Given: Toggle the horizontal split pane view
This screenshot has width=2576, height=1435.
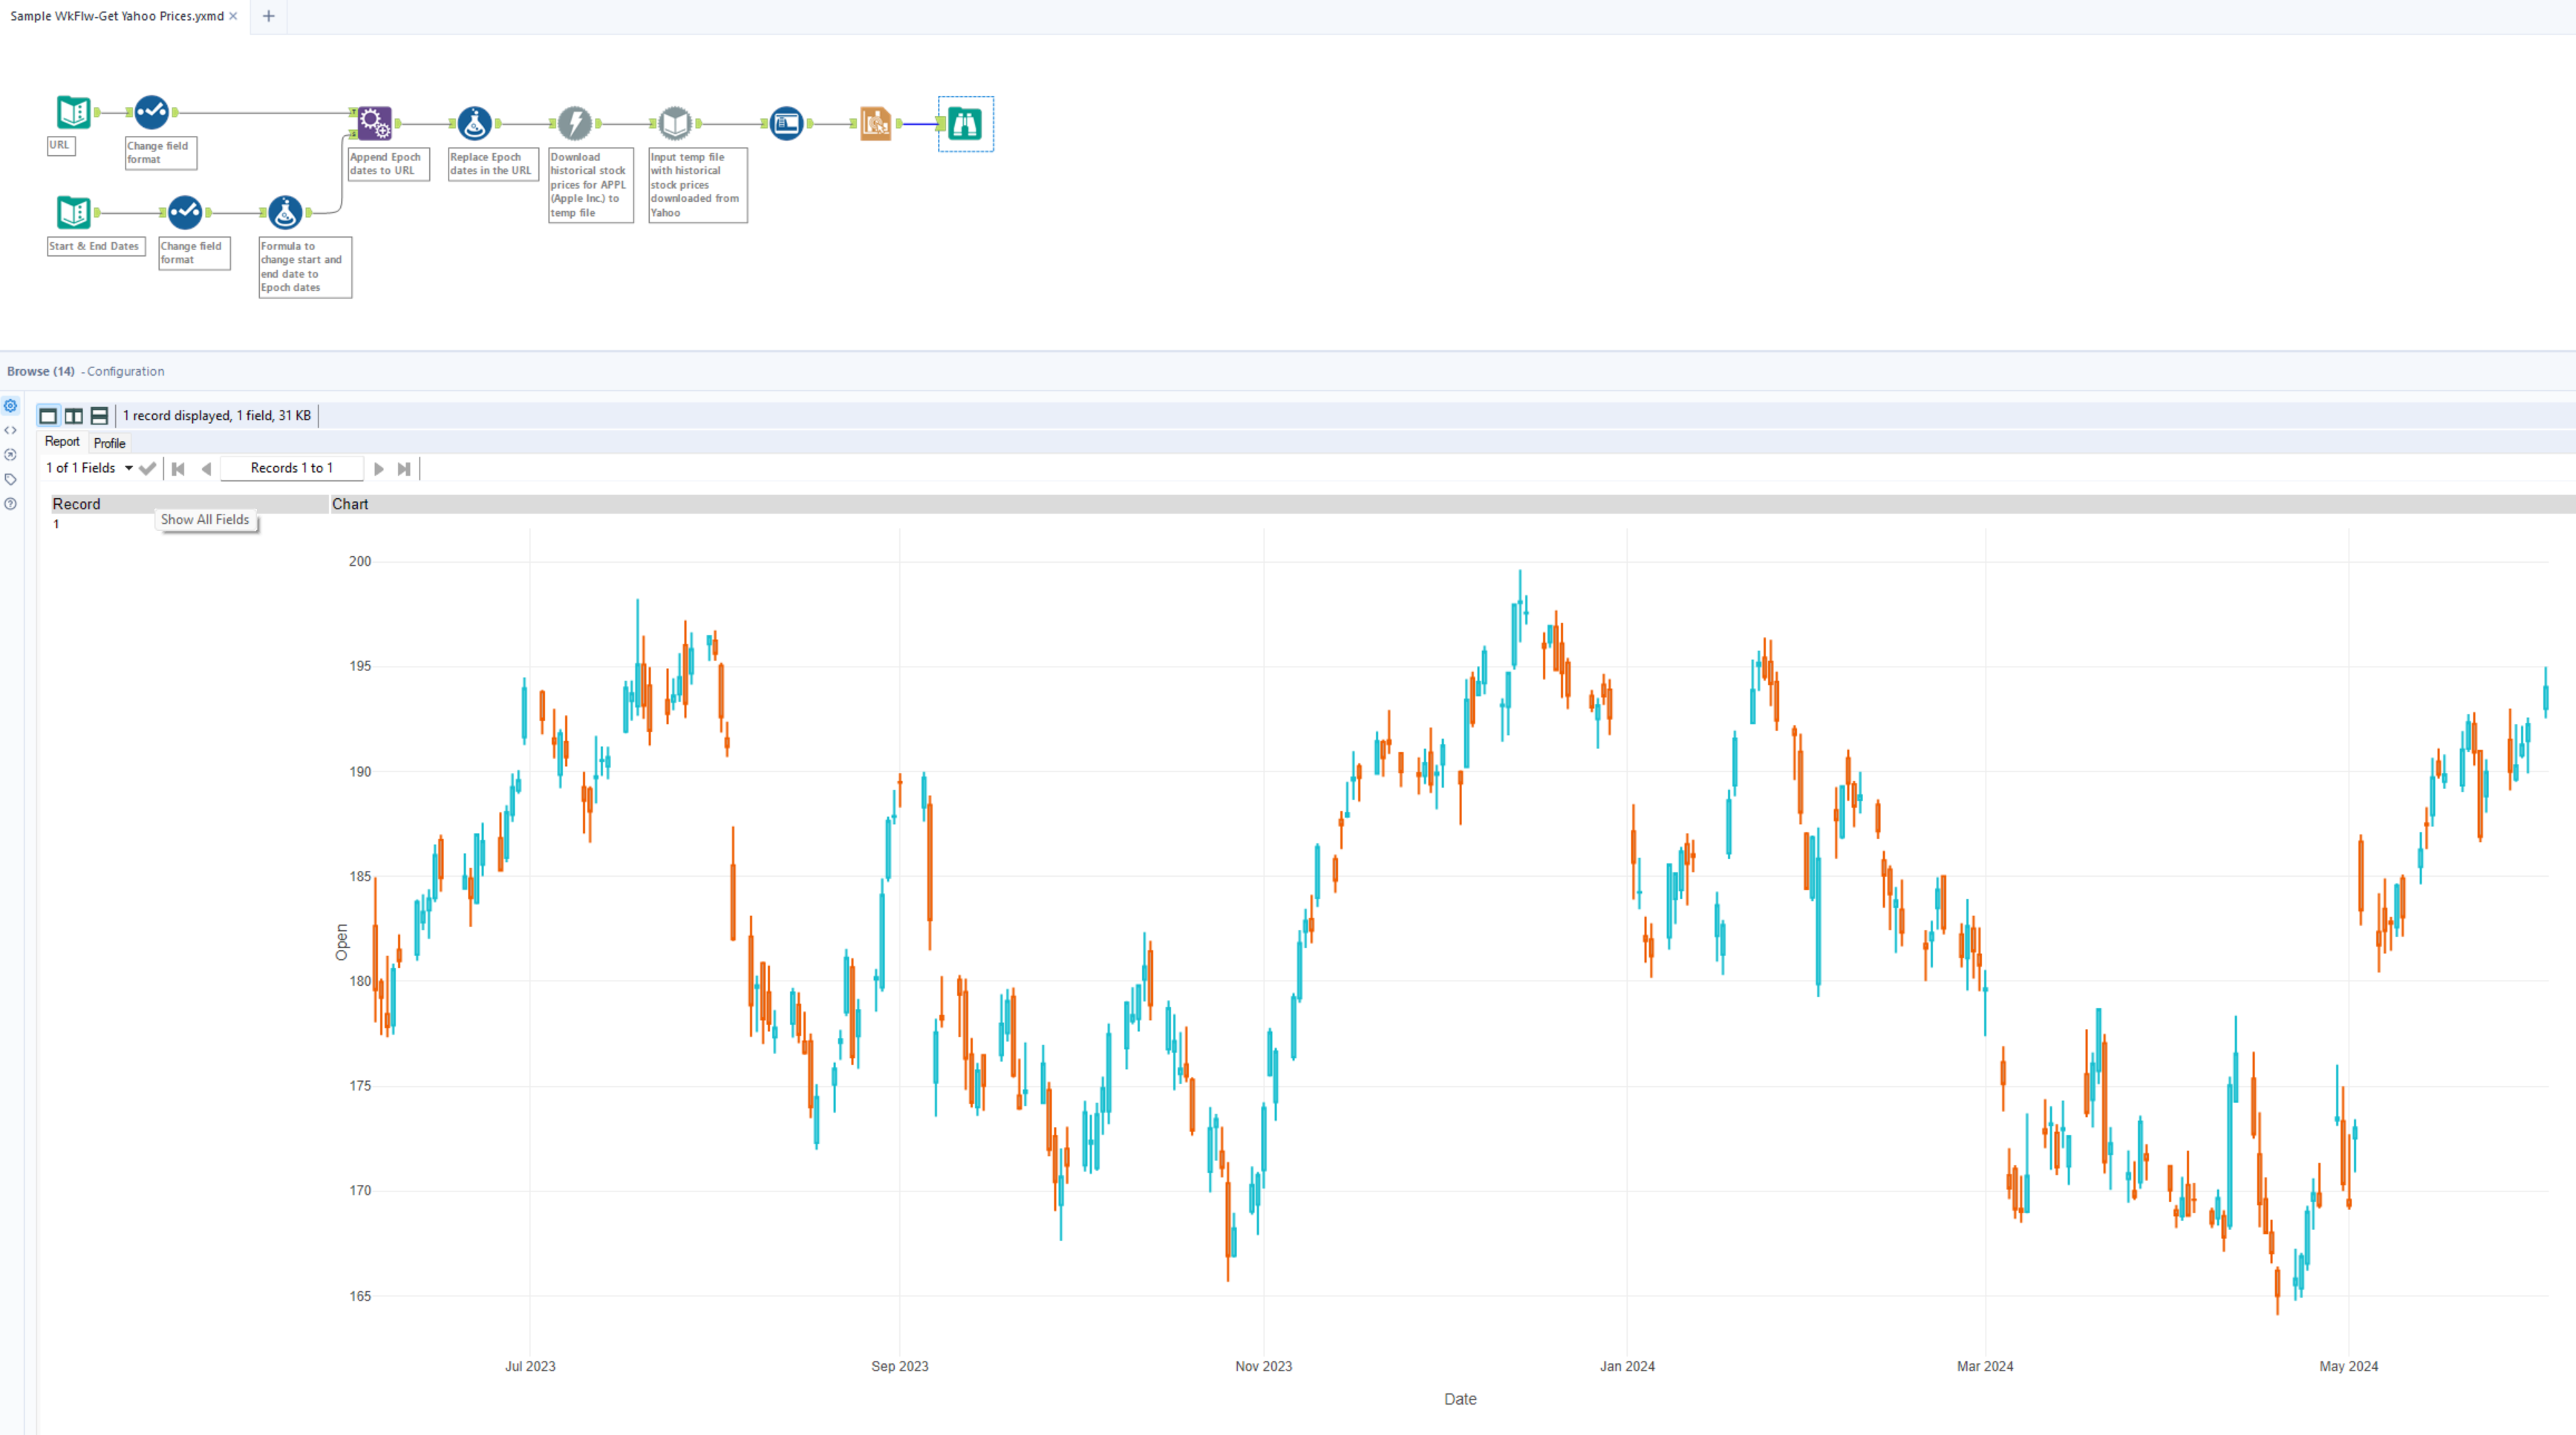Looking at the screenshot, I should (x=99, y=415).
